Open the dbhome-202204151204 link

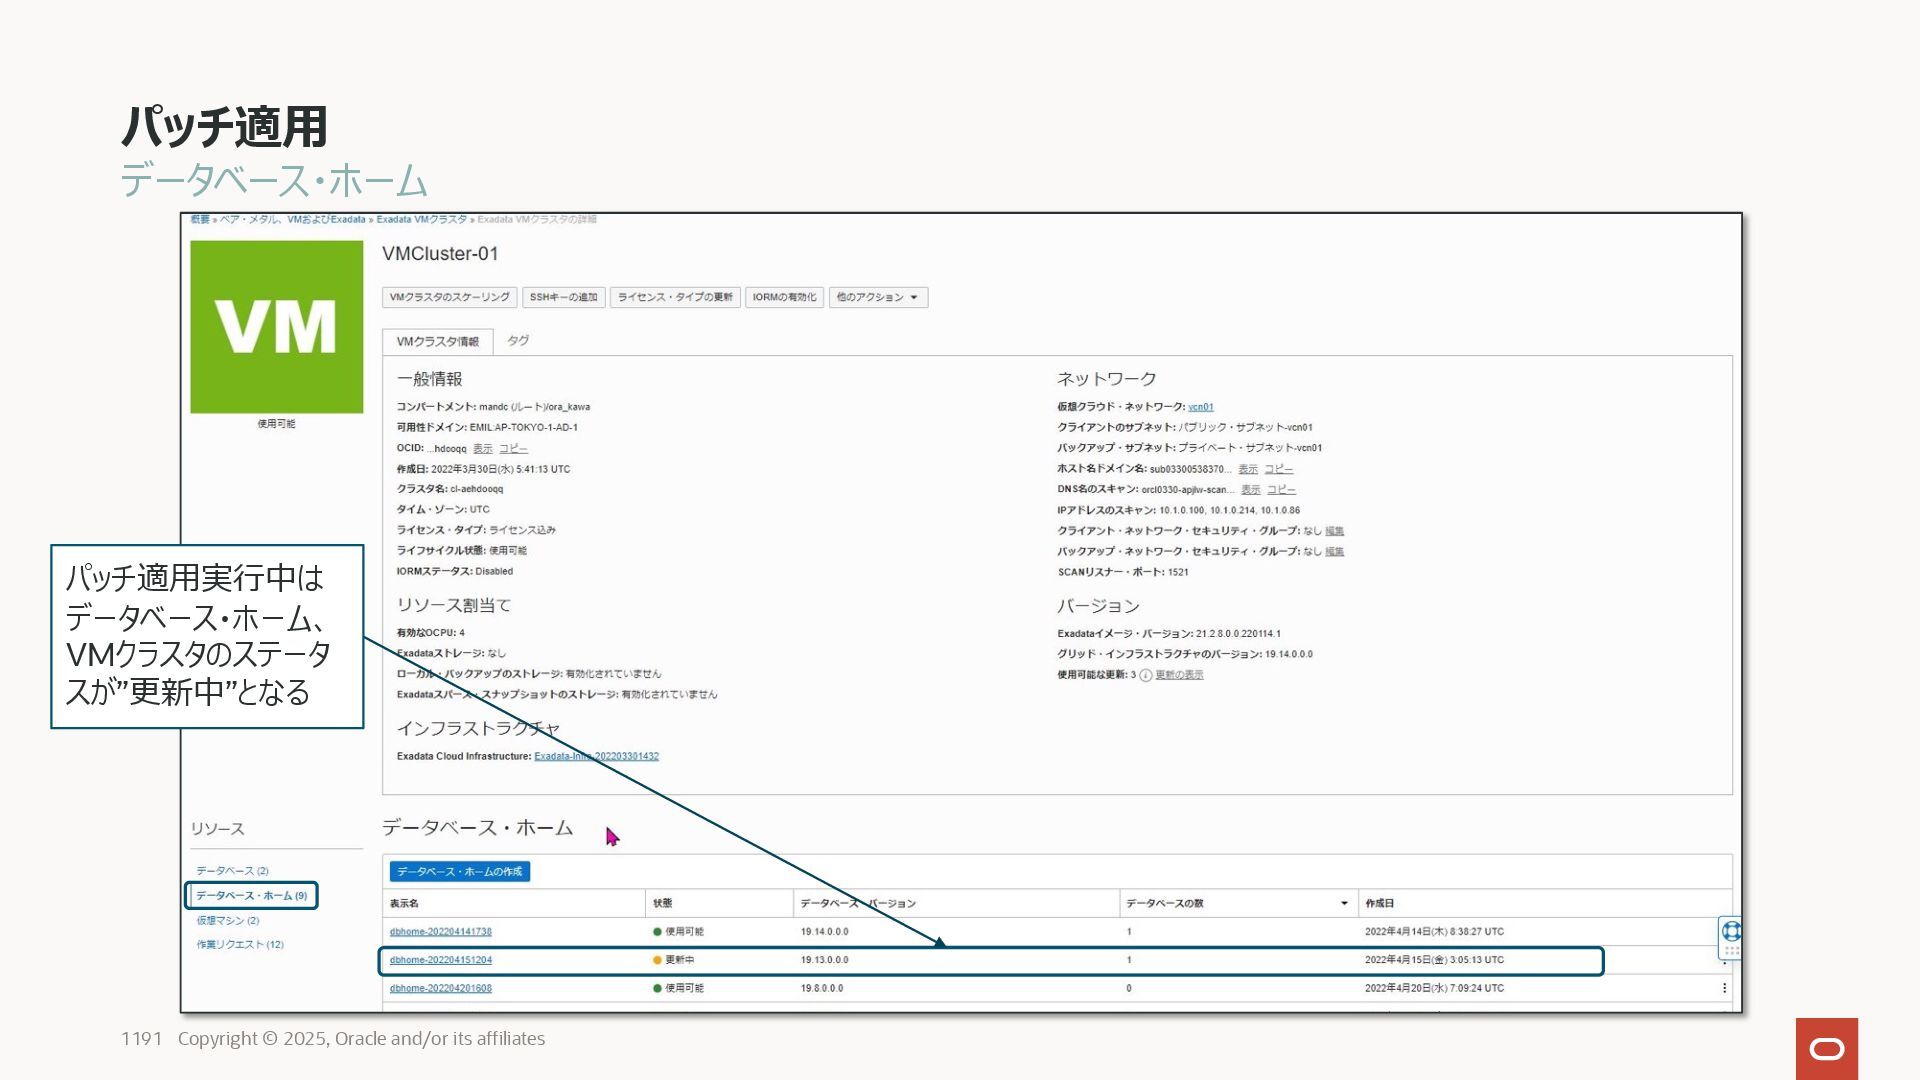(x=440, y=960)
